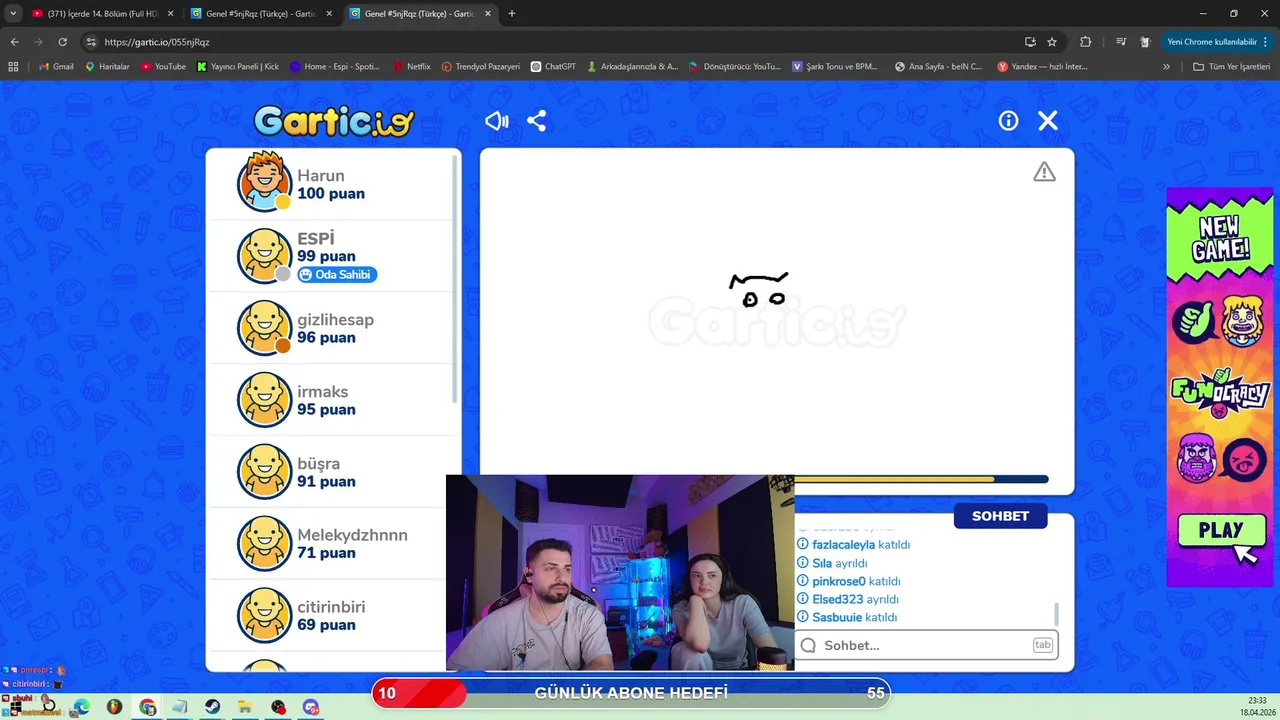Open the Netflix bookmark
Image resolution: width=1280 pixels, height=720 pixels.
click(412, 66)
